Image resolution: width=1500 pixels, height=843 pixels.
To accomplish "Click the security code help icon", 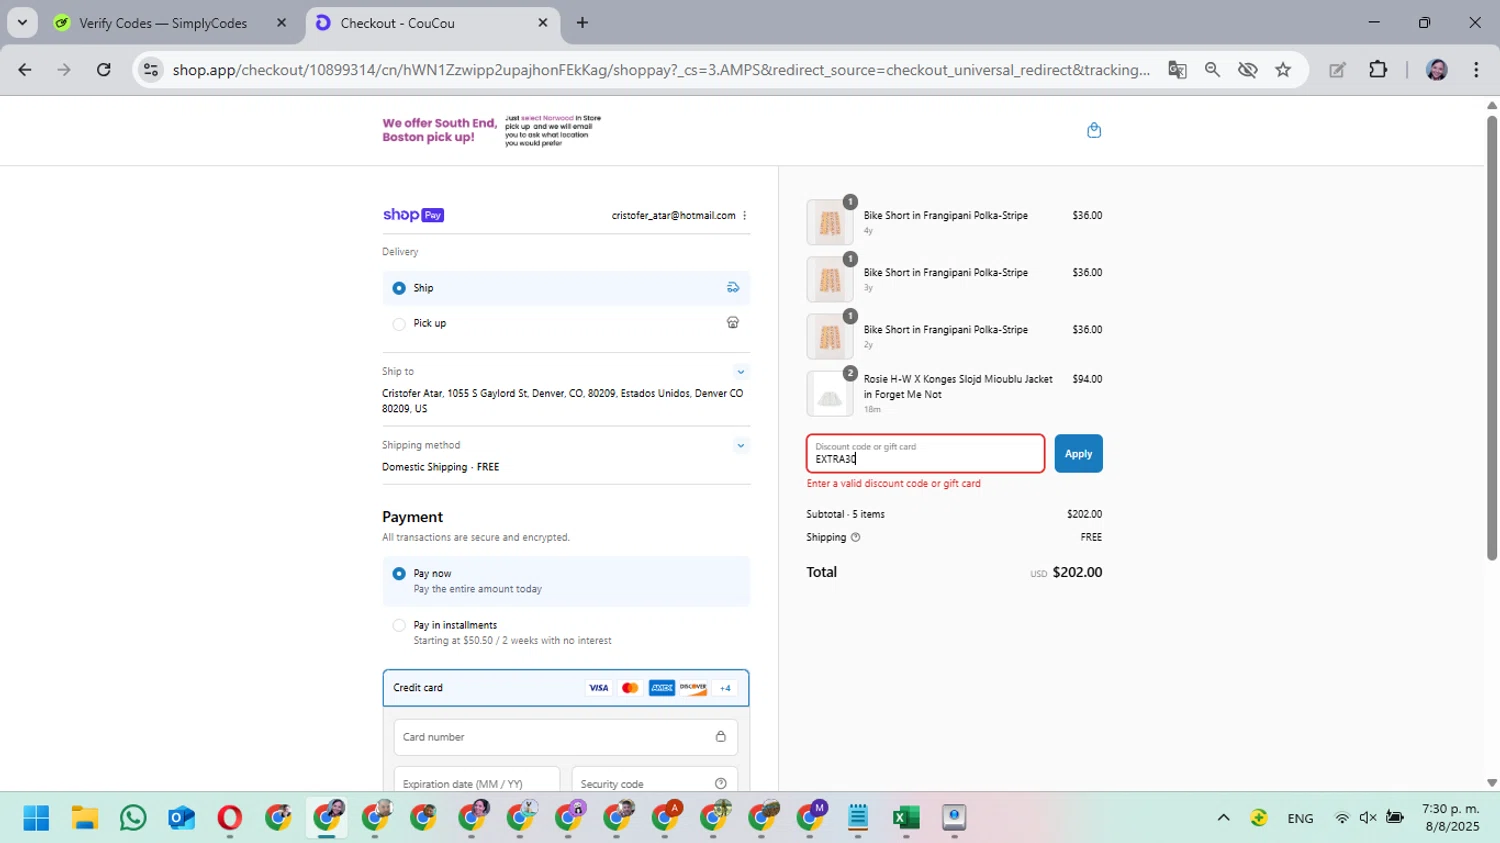I will (x=720, y=784).
